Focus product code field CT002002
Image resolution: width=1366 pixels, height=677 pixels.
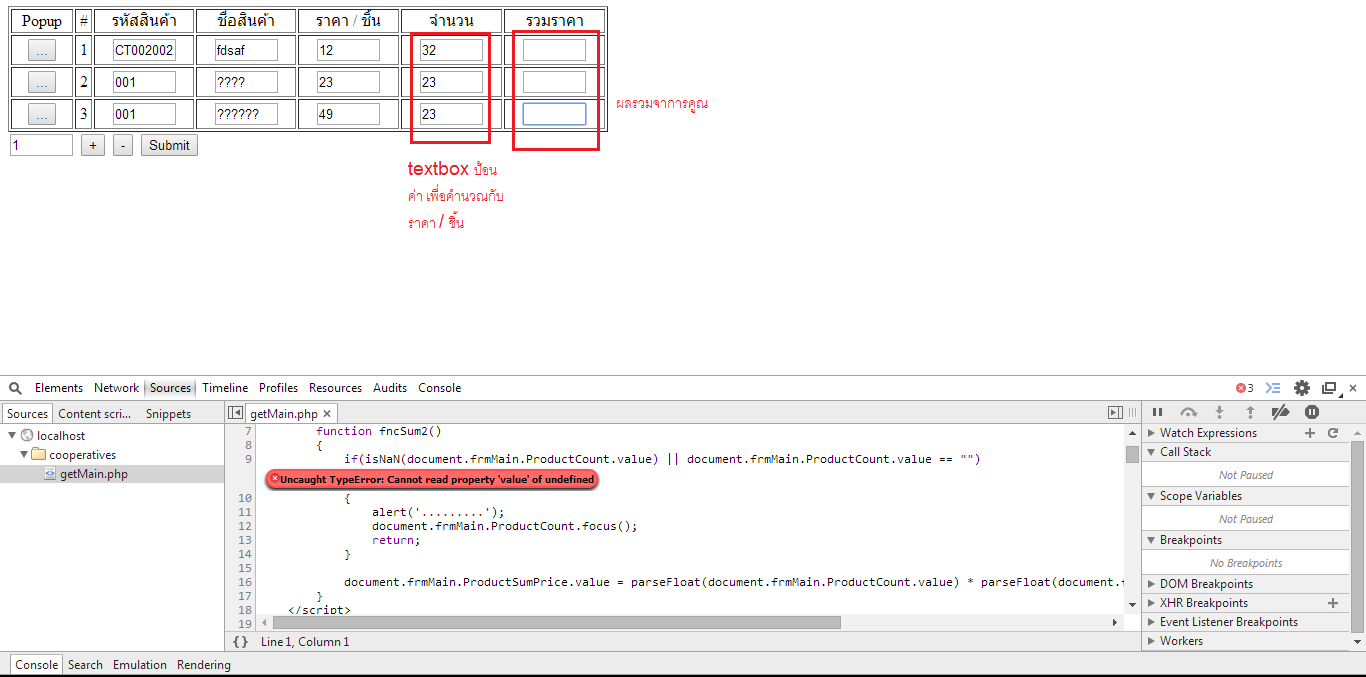pos(144,50)
